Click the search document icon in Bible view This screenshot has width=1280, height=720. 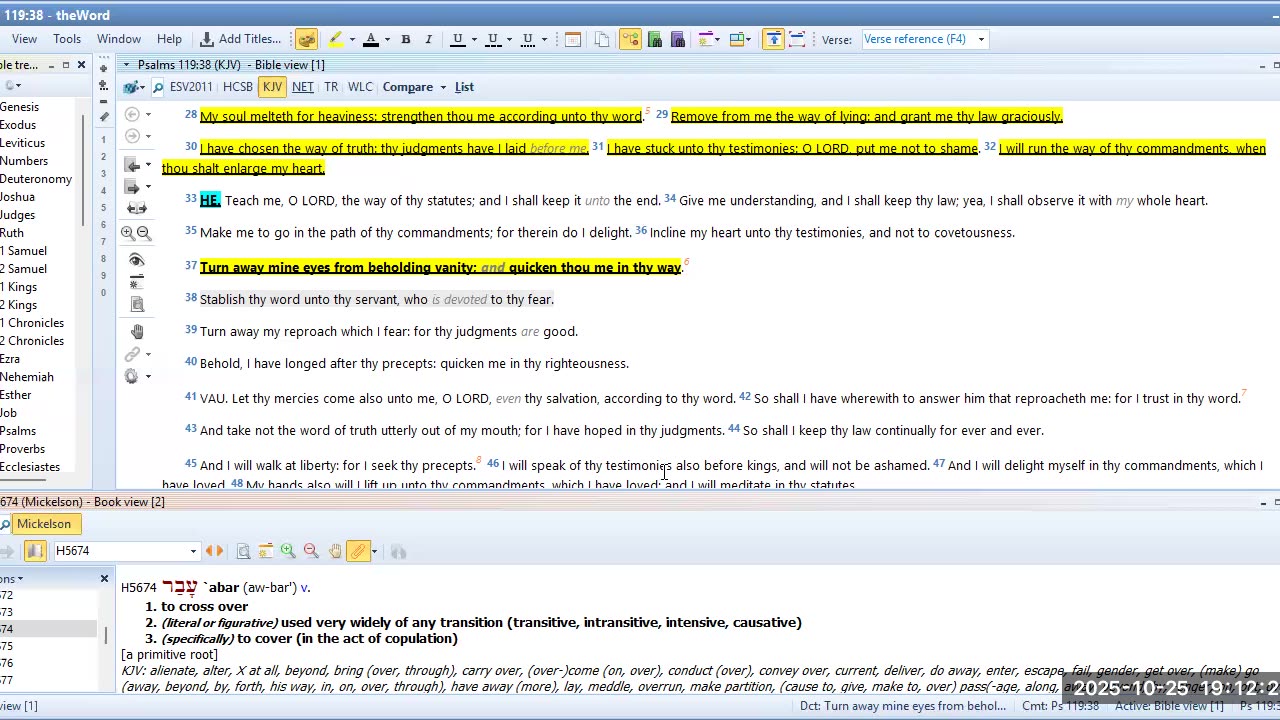coord(137,305)
